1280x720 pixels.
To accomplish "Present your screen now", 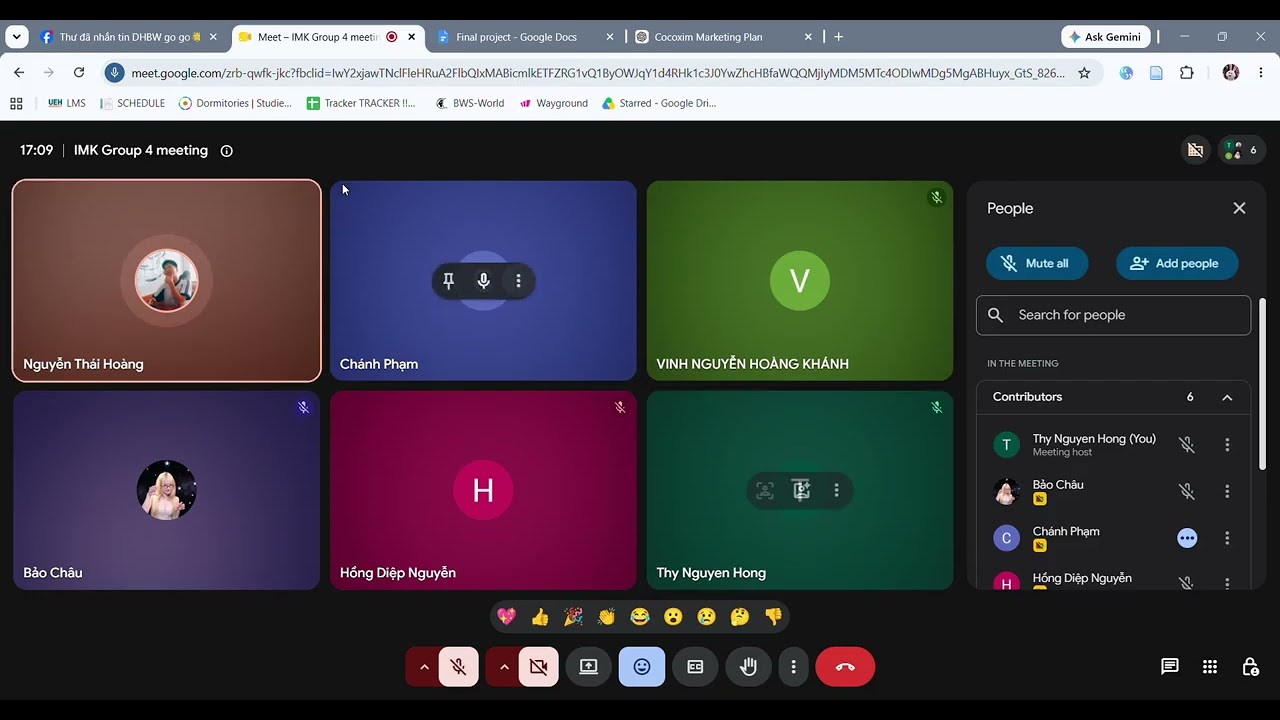I will tap(589, 667).
